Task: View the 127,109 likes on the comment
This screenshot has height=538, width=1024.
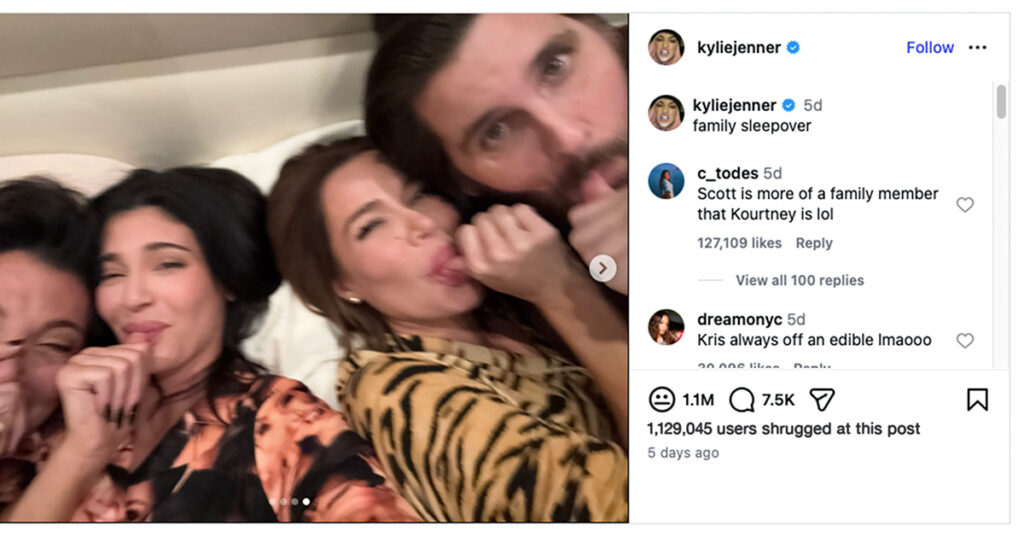Action: [739, 243]
